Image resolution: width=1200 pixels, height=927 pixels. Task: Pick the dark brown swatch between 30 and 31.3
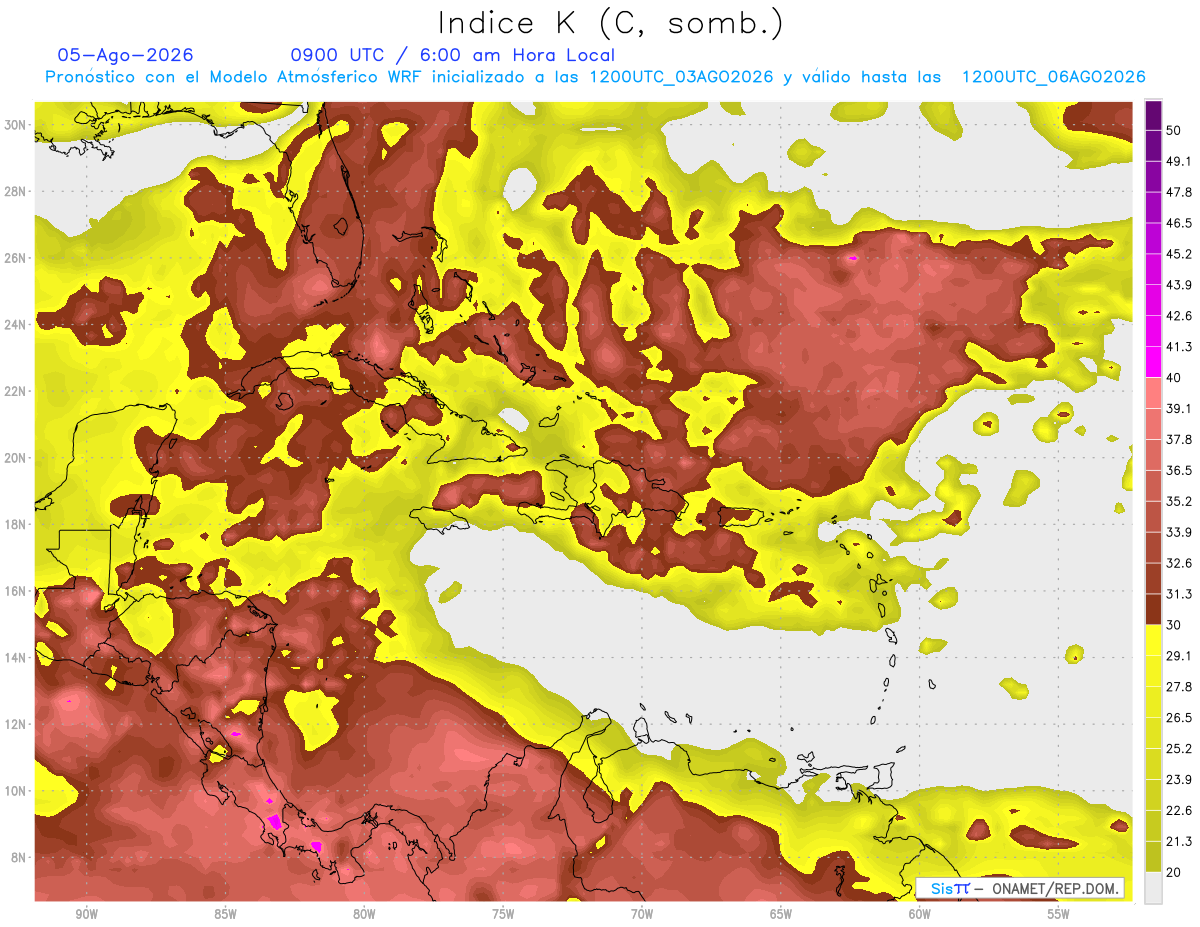click(x=1153, y=609)
